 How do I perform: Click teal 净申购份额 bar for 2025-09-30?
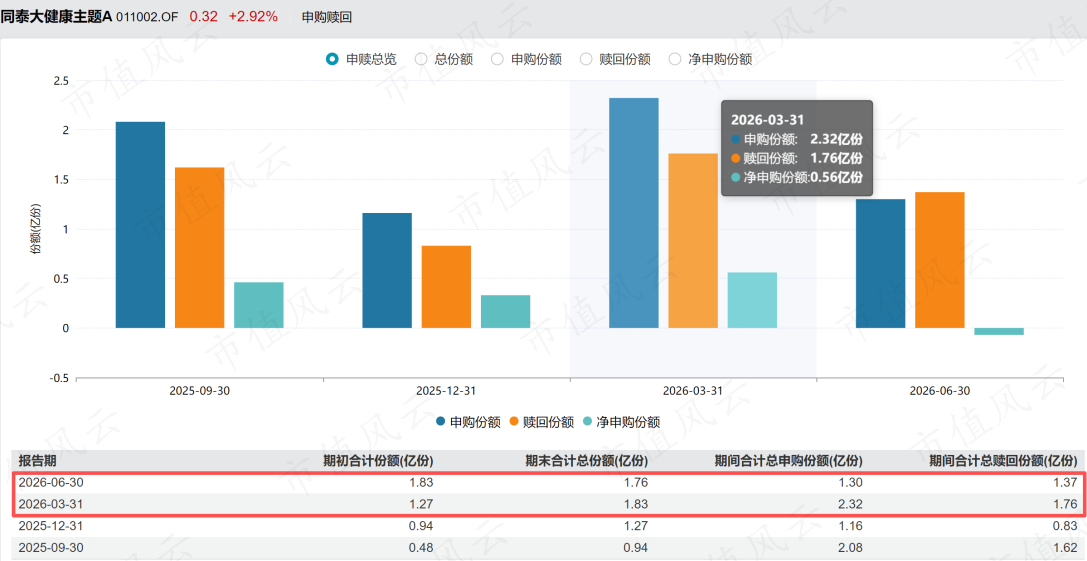(259, 305)
